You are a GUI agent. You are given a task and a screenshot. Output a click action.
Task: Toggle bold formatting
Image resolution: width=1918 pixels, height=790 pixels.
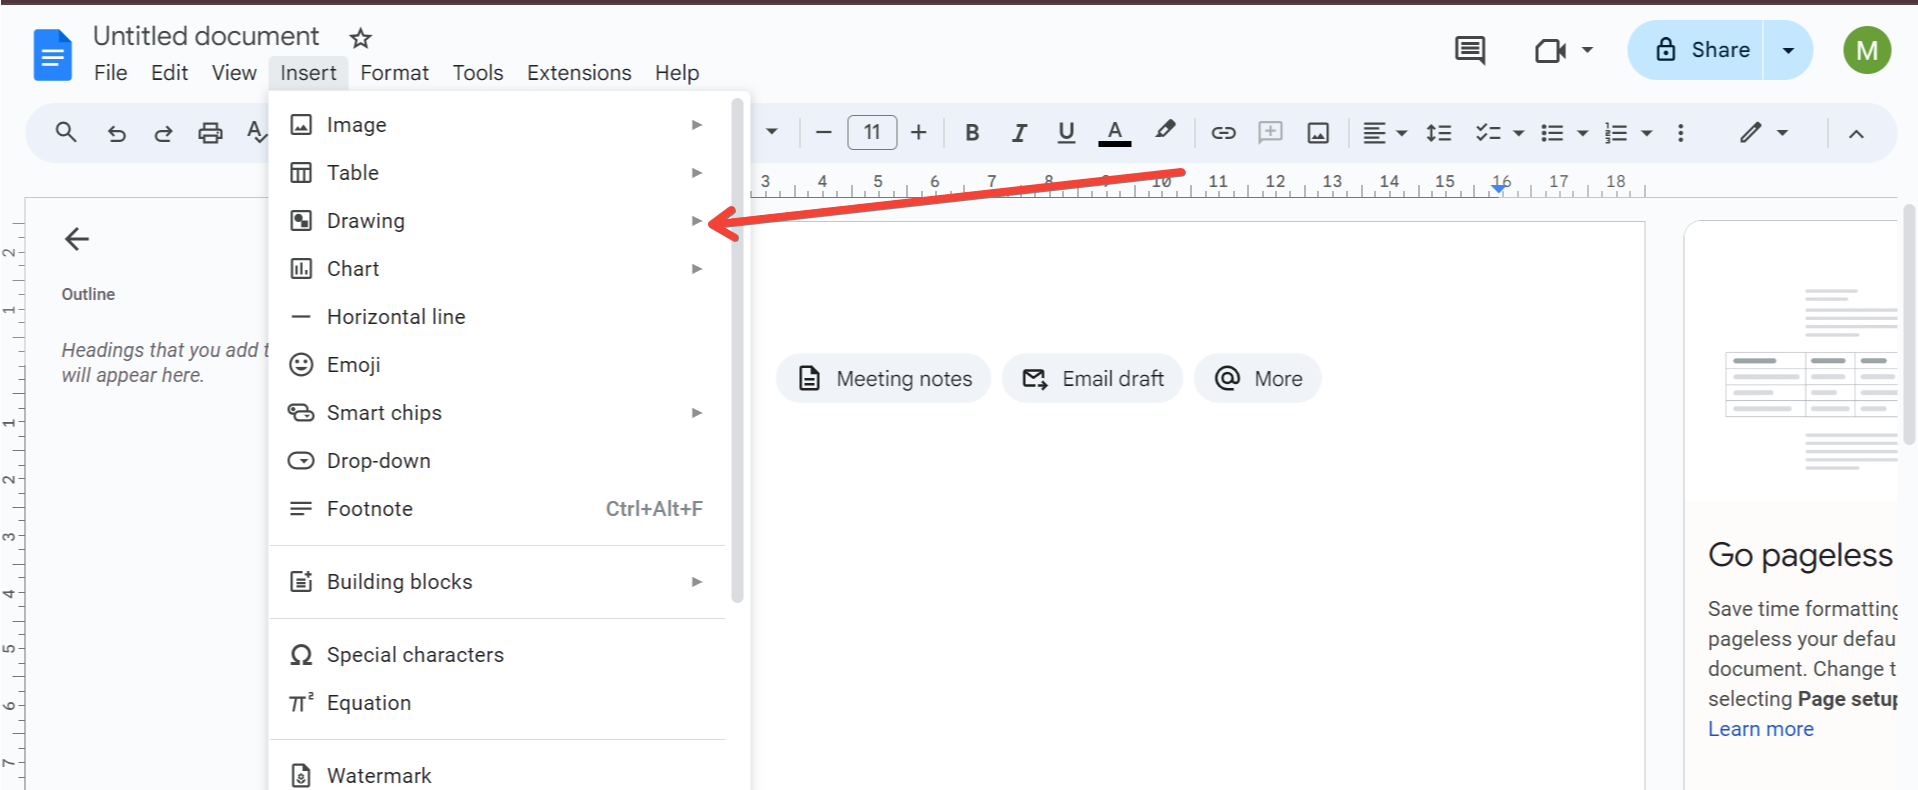pyautogui.click(x=972, y=133)
